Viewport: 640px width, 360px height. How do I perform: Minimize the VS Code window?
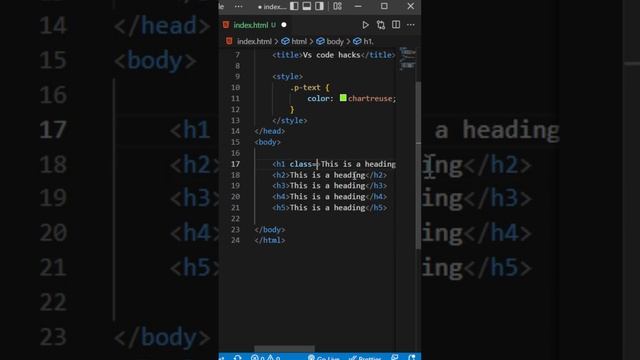click(x=358, y=6)
